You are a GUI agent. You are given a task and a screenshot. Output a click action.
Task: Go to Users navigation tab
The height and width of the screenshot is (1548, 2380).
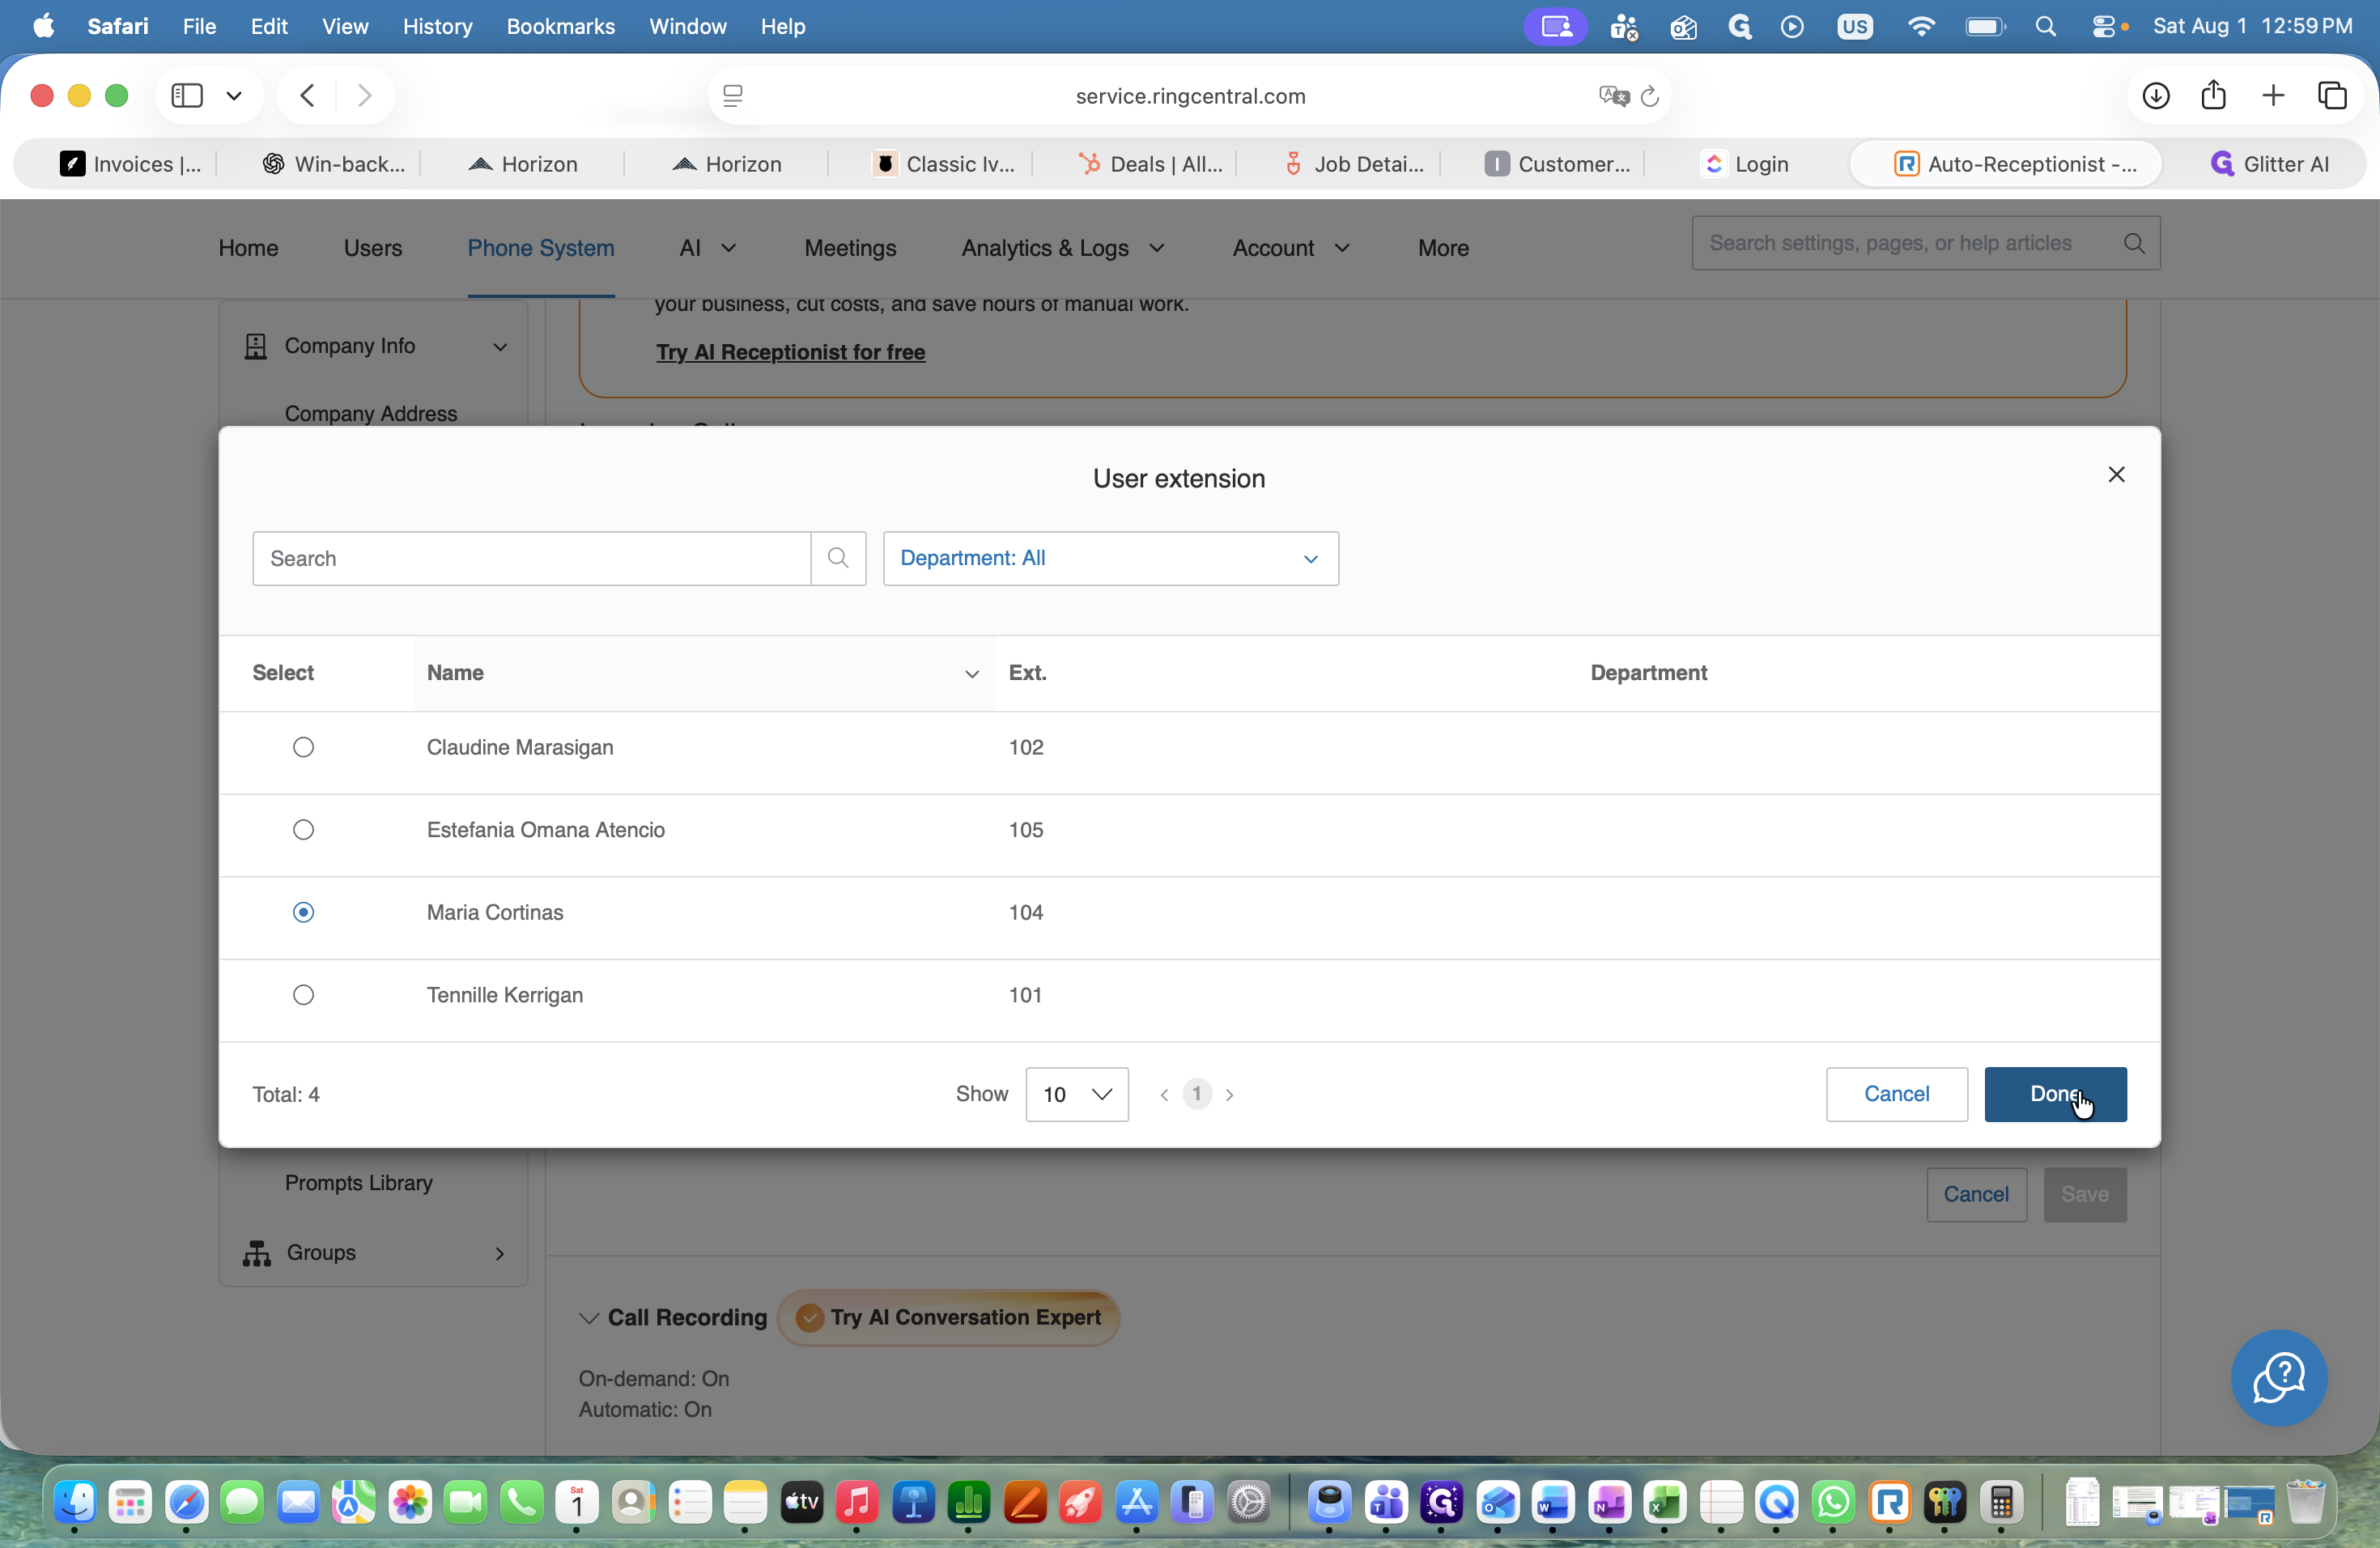point(373,248)
